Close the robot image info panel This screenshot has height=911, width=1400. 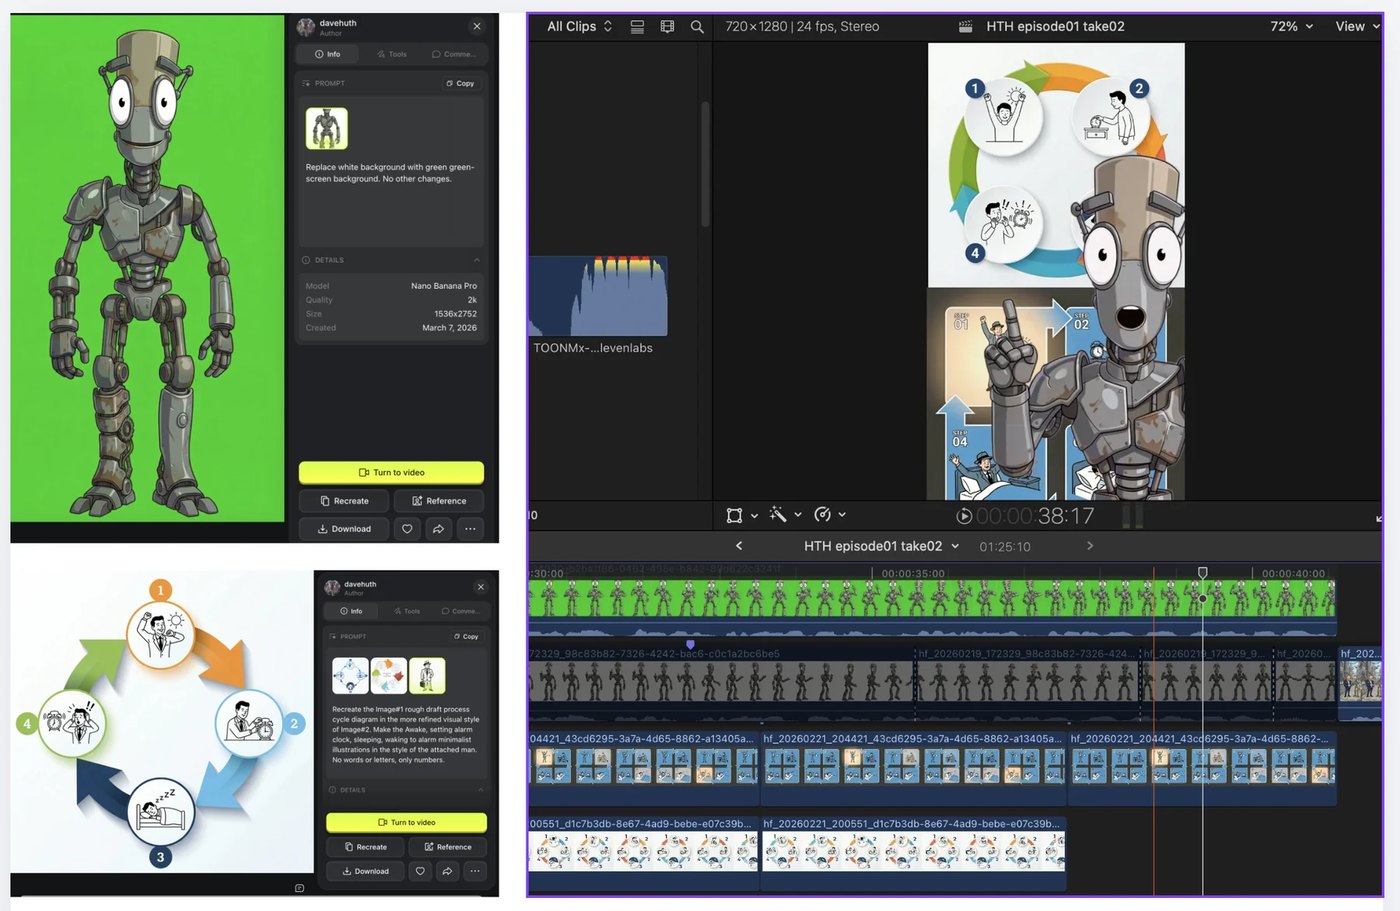(477, 27)
